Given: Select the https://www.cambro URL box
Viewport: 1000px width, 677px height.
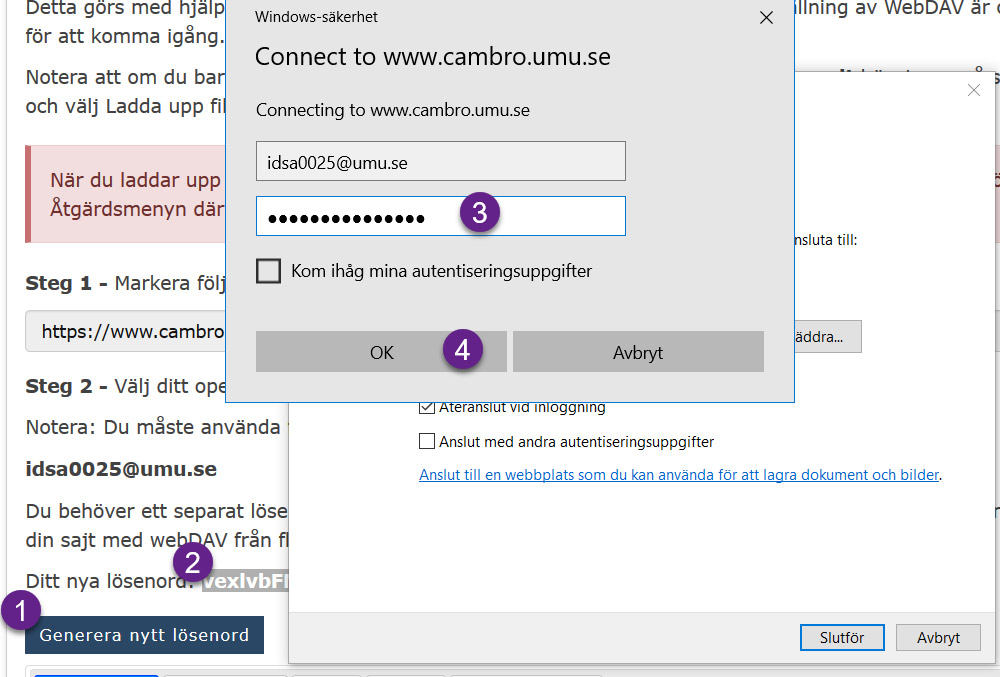Looking at the screenshot, I should click(x=126, y=331).
